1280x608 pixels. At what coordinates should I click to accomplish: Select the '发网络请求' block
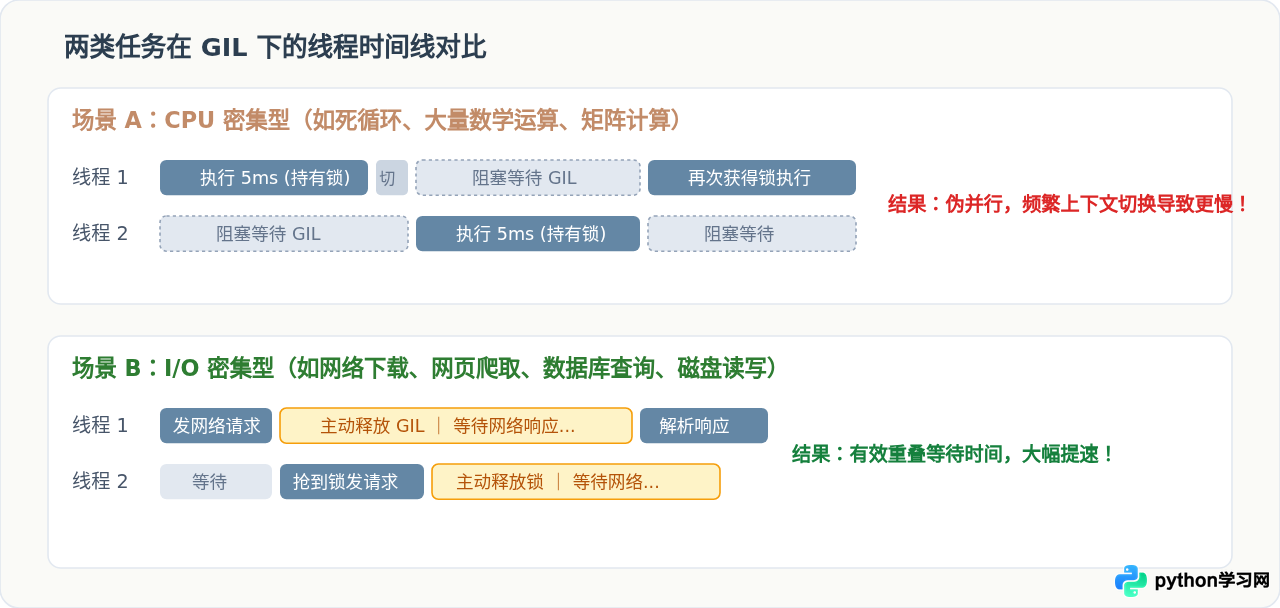(x=216, y=426)
